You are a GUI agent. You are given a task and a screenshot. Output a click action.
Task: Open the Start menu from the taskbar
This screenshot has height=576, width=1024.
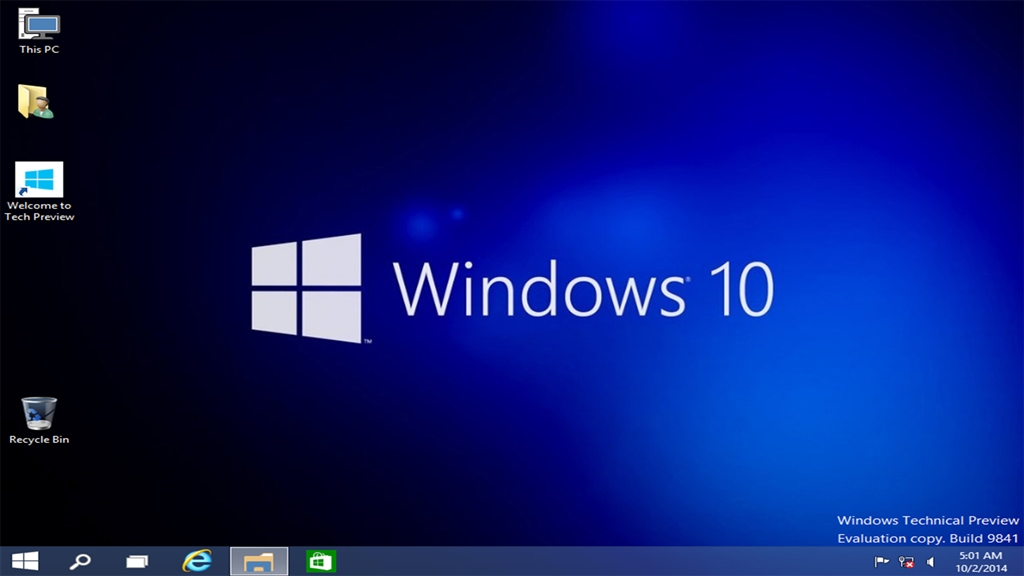click(25, 561)
